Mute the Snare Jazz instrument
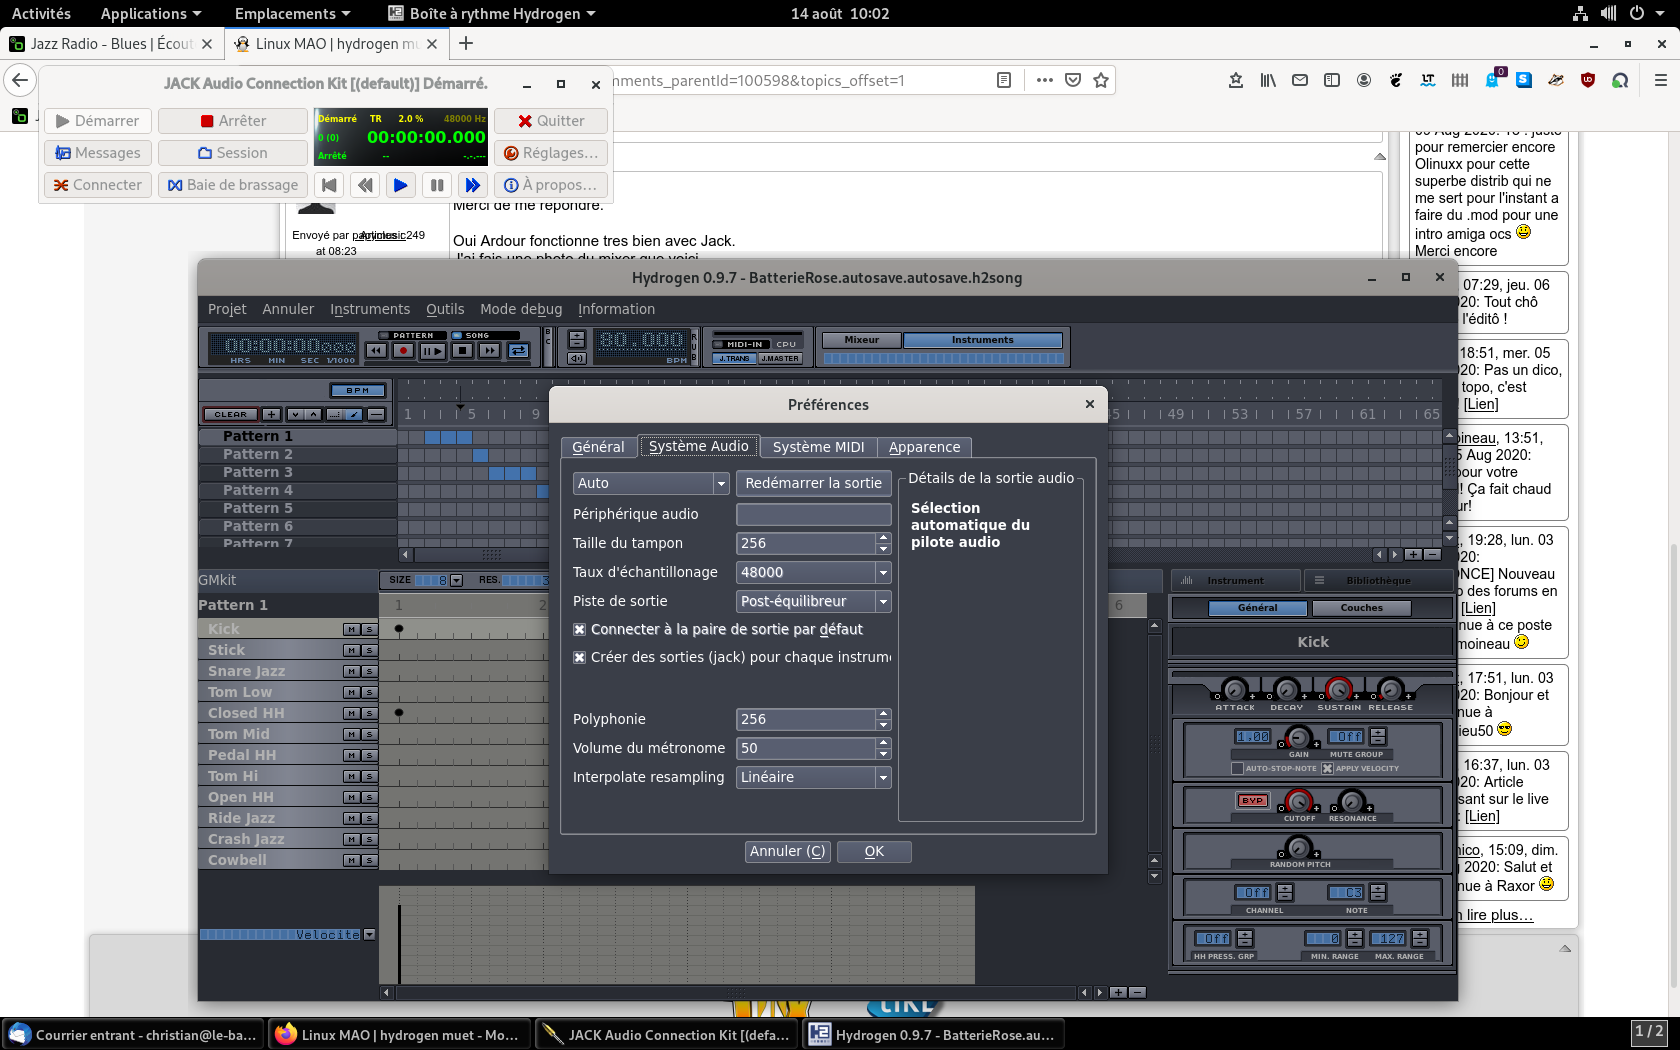The height and width of the screenshot is (1050, 1680). tap(352, 671)
